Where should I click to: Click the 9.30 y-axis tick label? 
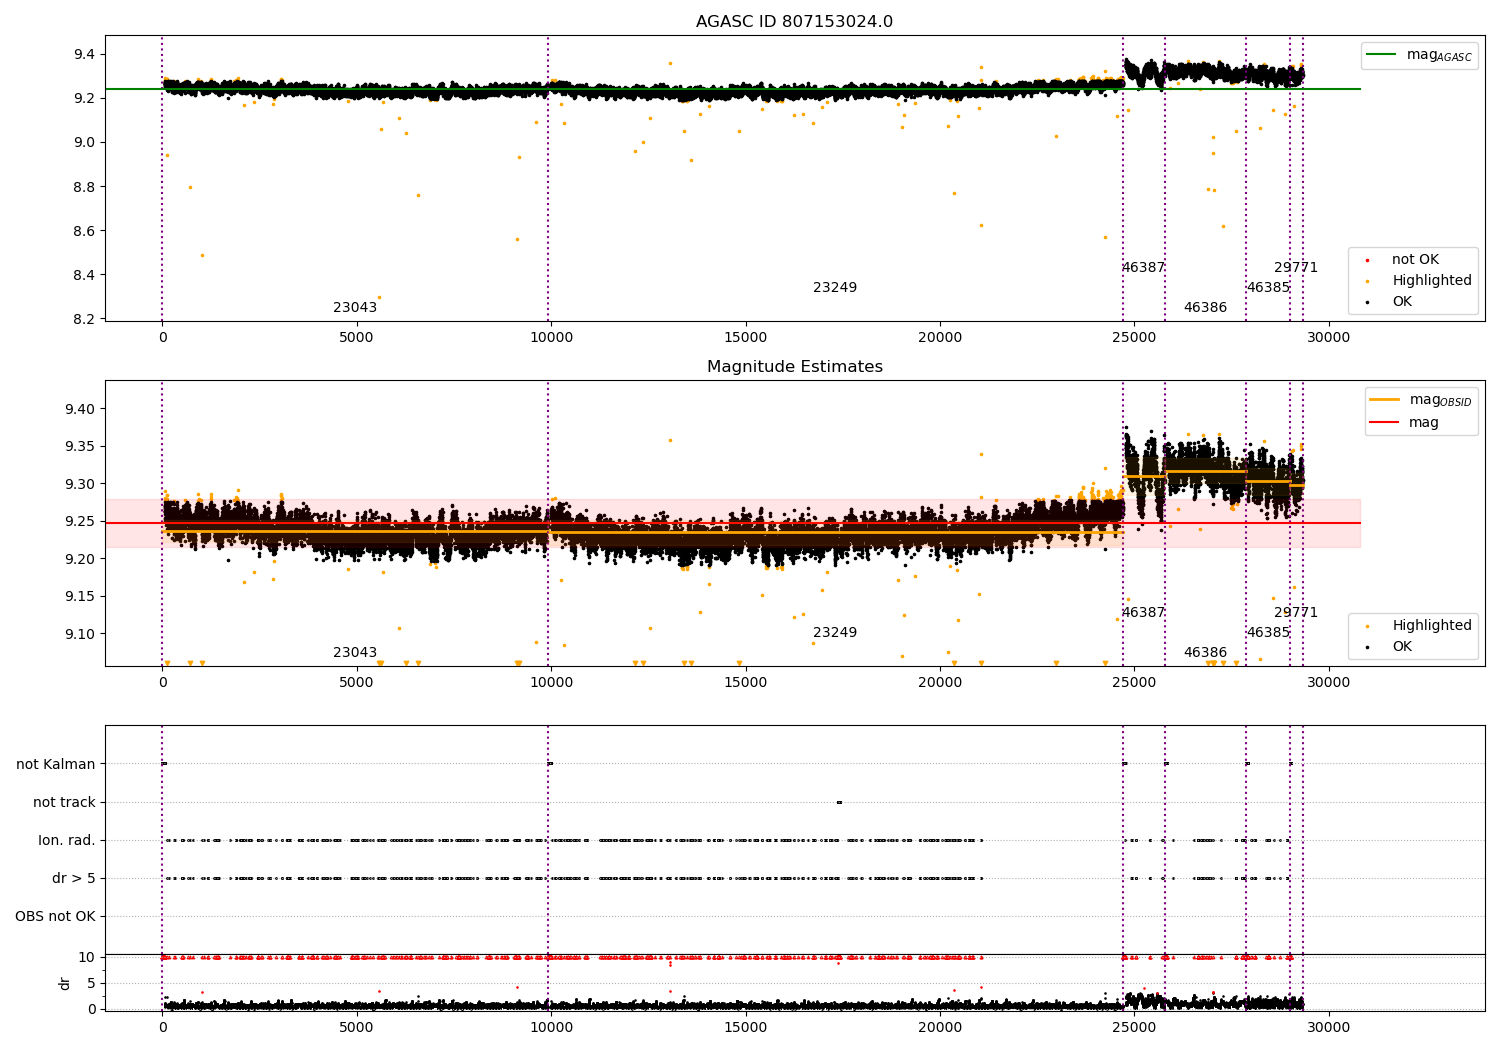coord(81,484)
